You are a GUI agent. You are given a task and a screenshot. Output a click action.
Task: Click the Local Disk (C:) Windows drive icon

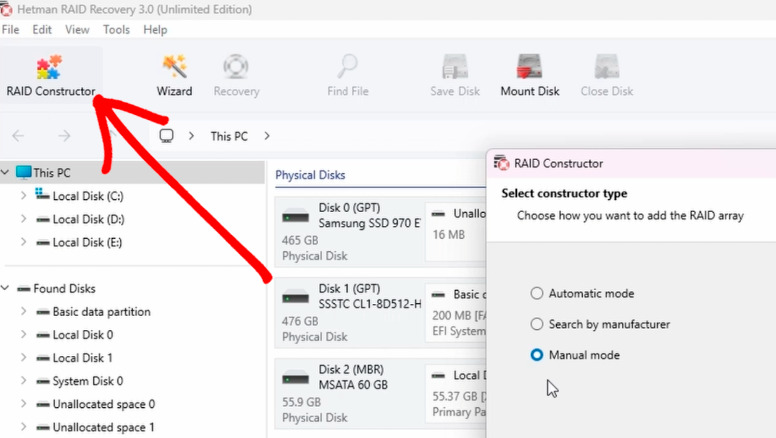pyautogui.click(x=42, y=195)
